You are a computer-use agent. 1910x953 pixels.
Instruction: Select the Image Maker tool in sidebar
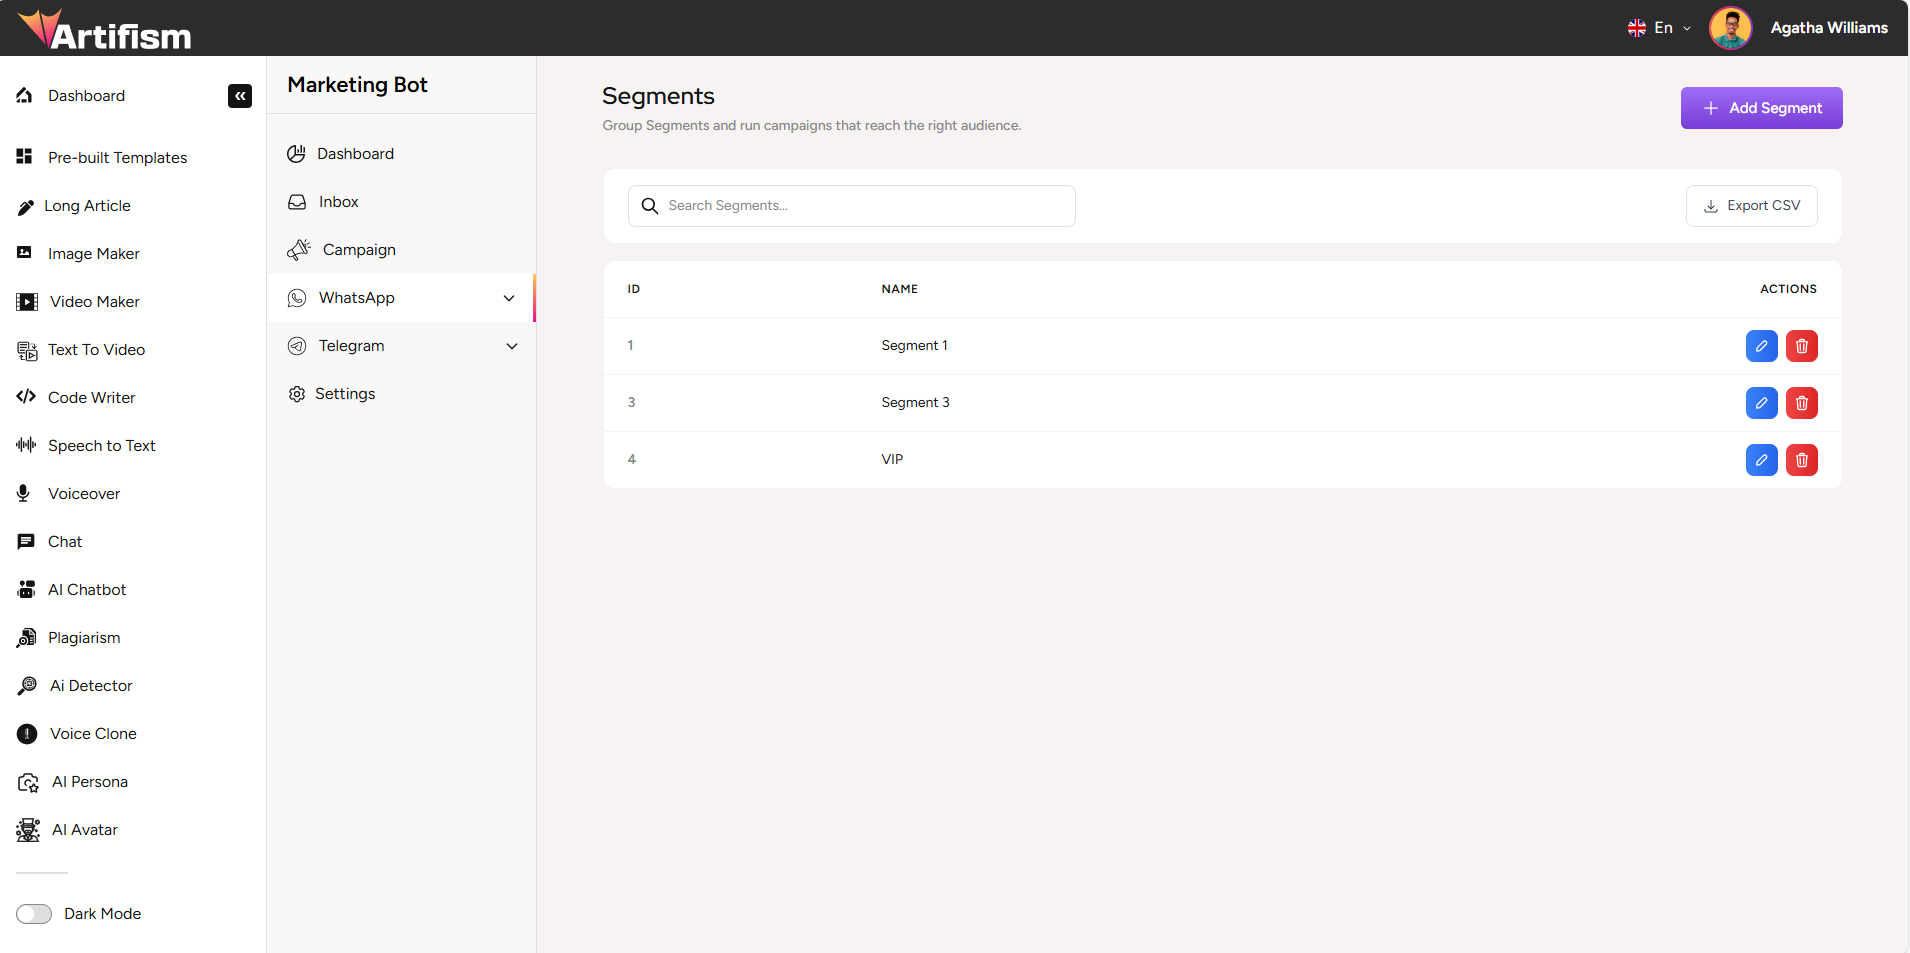[93, 253]
